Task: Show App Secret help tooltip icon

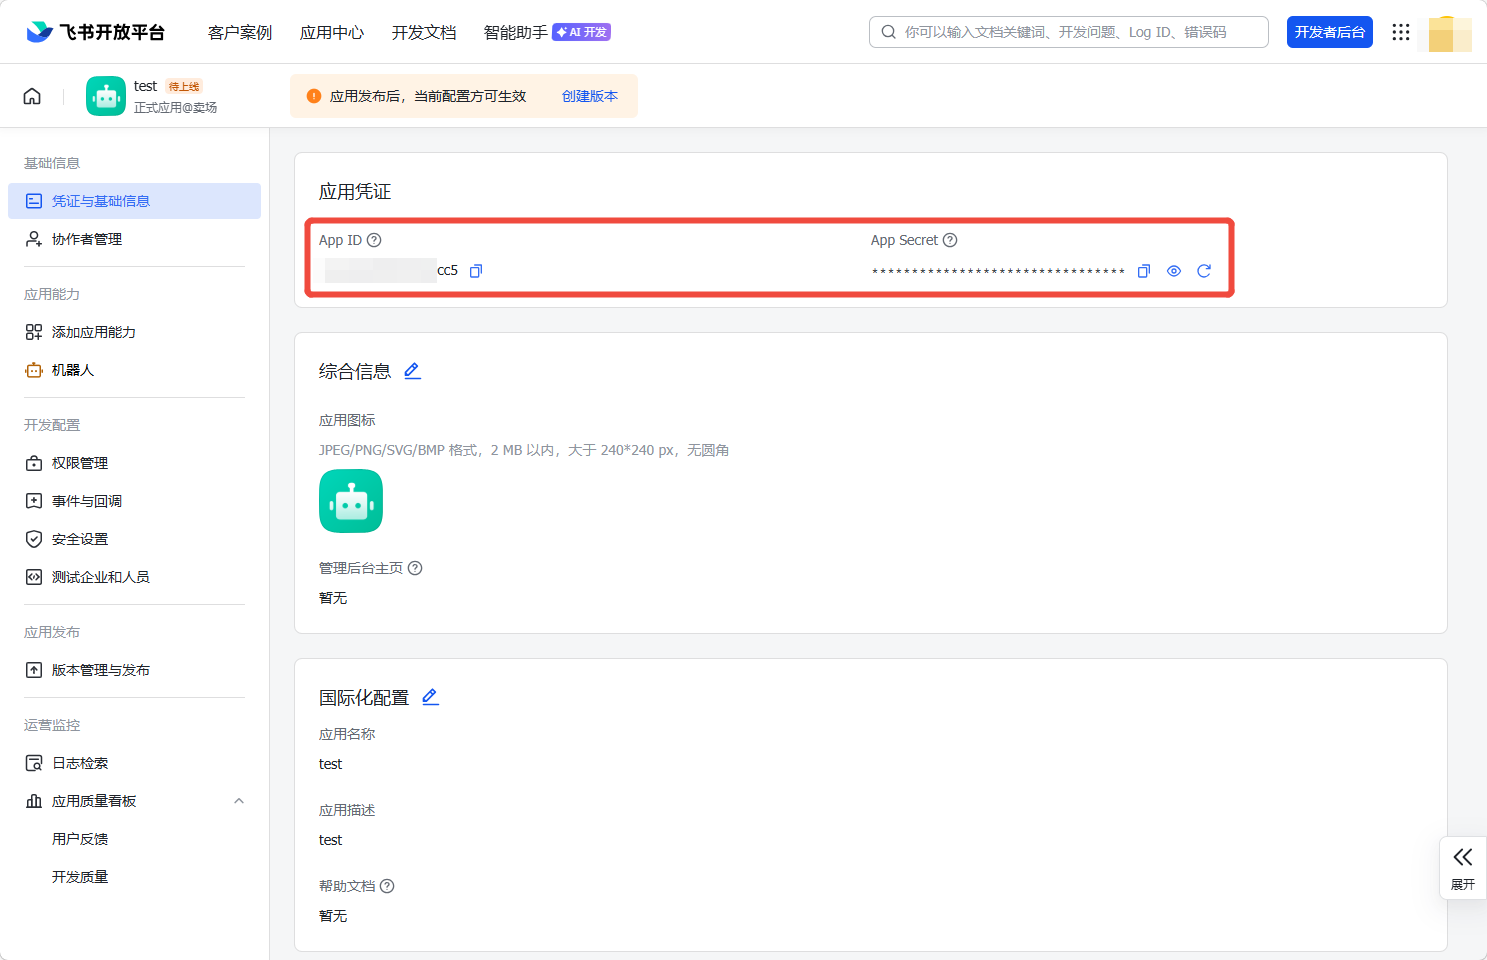Action: tap(950, 240)
